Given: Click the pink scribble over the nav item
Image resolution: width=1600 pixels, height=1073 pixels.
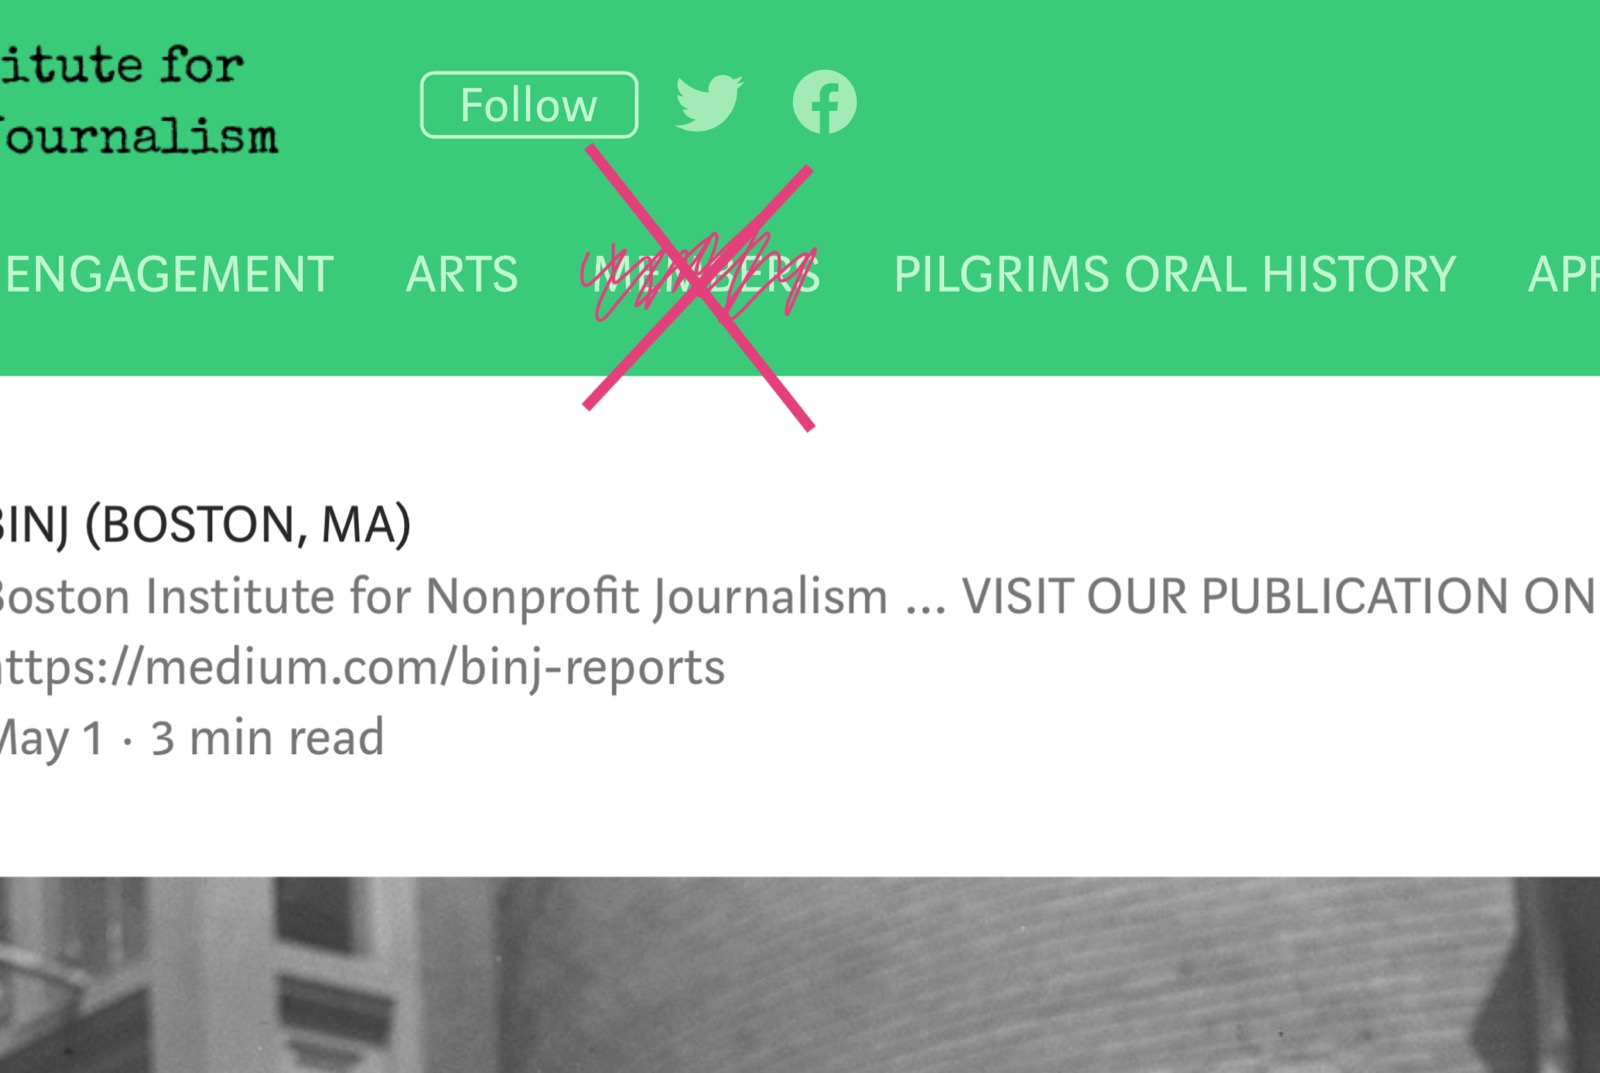Looking at the screenshot, I should [x=700, y=276].
